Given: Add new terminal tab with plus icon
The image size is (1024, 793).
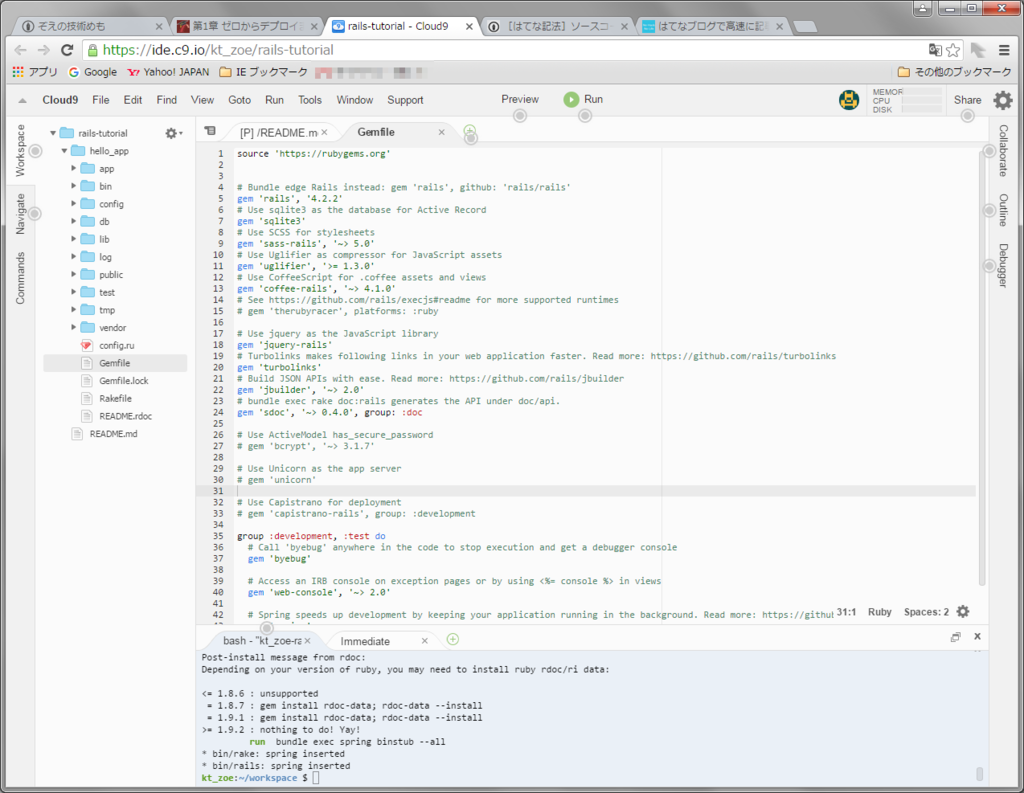Looking at the screenshot, I should pos(453,639).
